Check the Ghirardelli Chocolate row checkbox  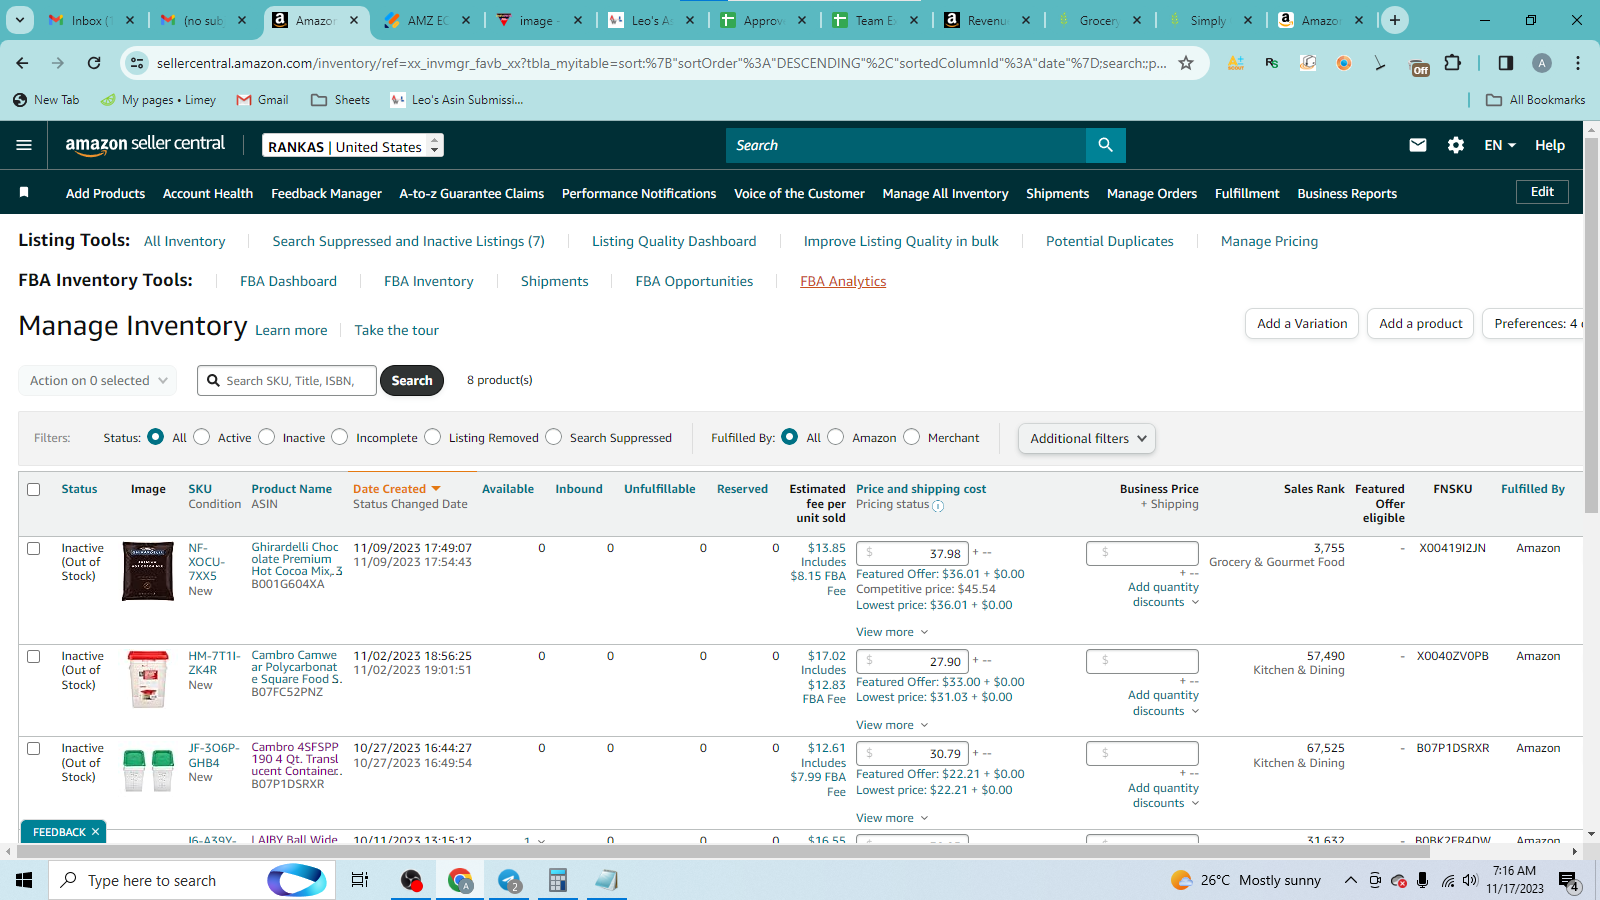34,549
